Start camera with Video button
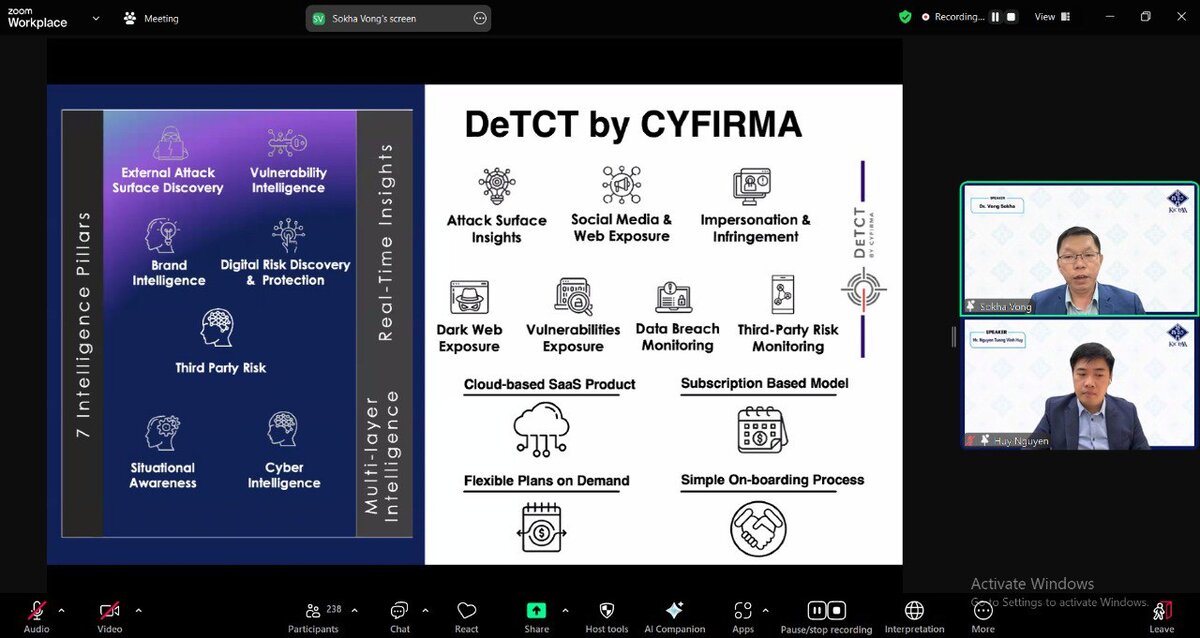Viewport: 1200px width, 638px height. (110, 616)
